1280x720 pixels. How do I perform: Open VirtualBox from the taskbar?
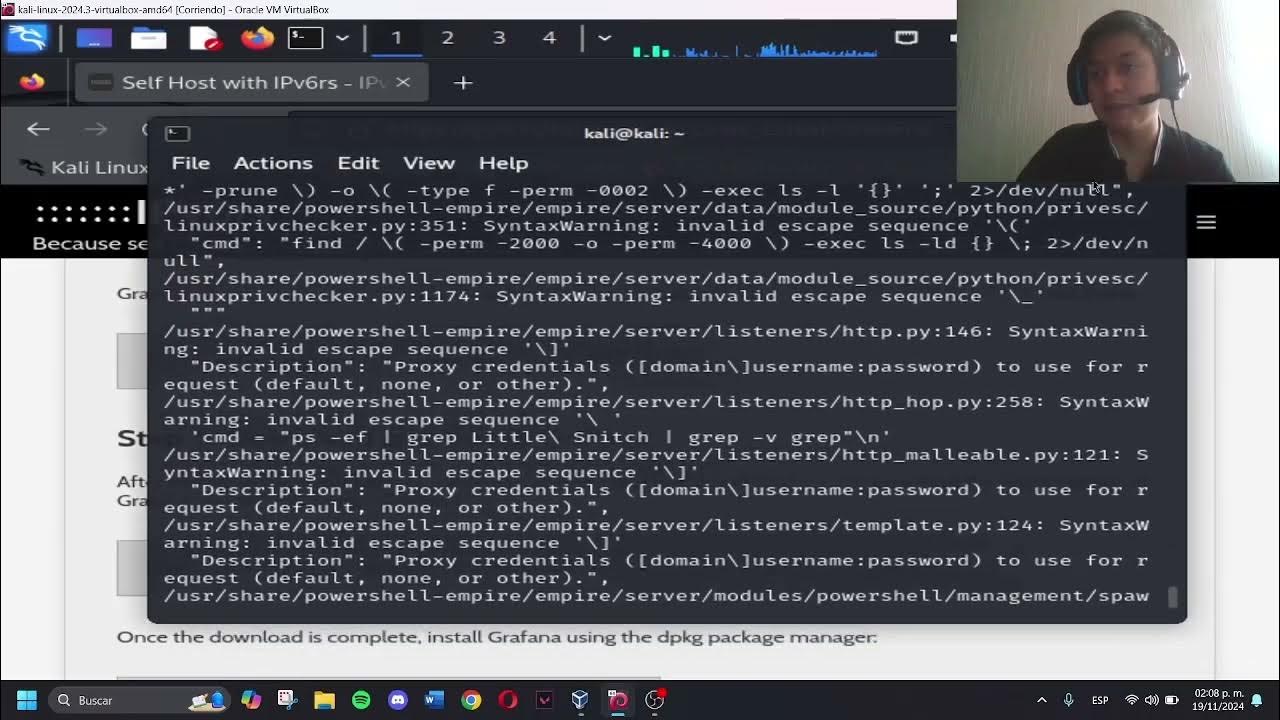[581, 700]
